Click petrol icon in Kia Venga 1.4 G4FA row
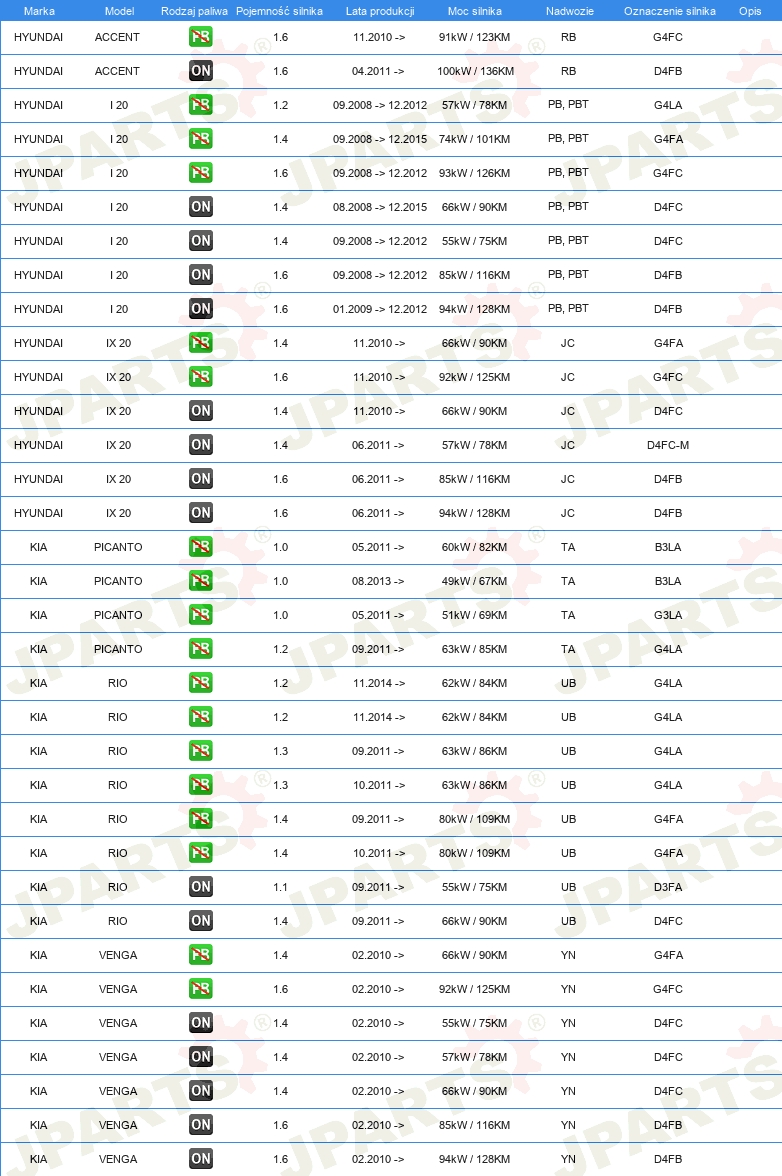The height and width of the screenshot is (1176, 782). pyautogui.click(x=200, y=955)
